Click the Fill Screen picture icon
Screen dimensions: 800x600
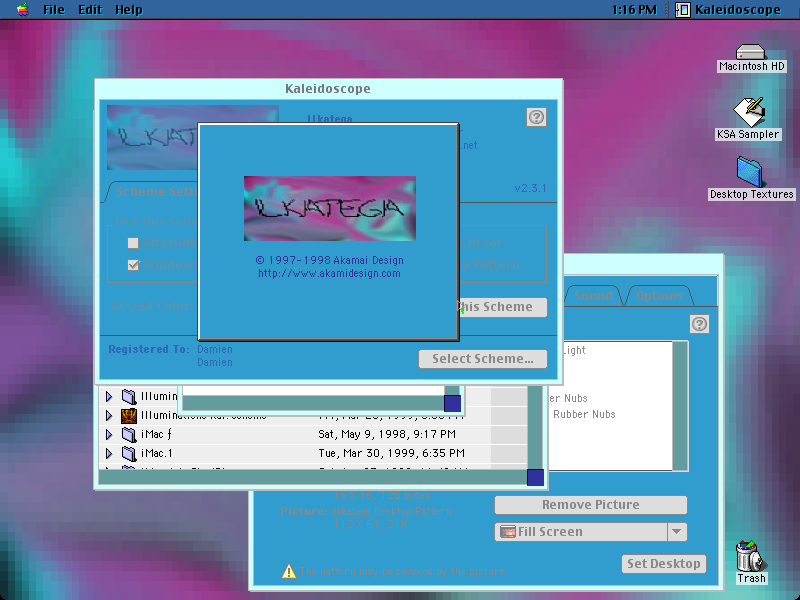coord(508,532)
